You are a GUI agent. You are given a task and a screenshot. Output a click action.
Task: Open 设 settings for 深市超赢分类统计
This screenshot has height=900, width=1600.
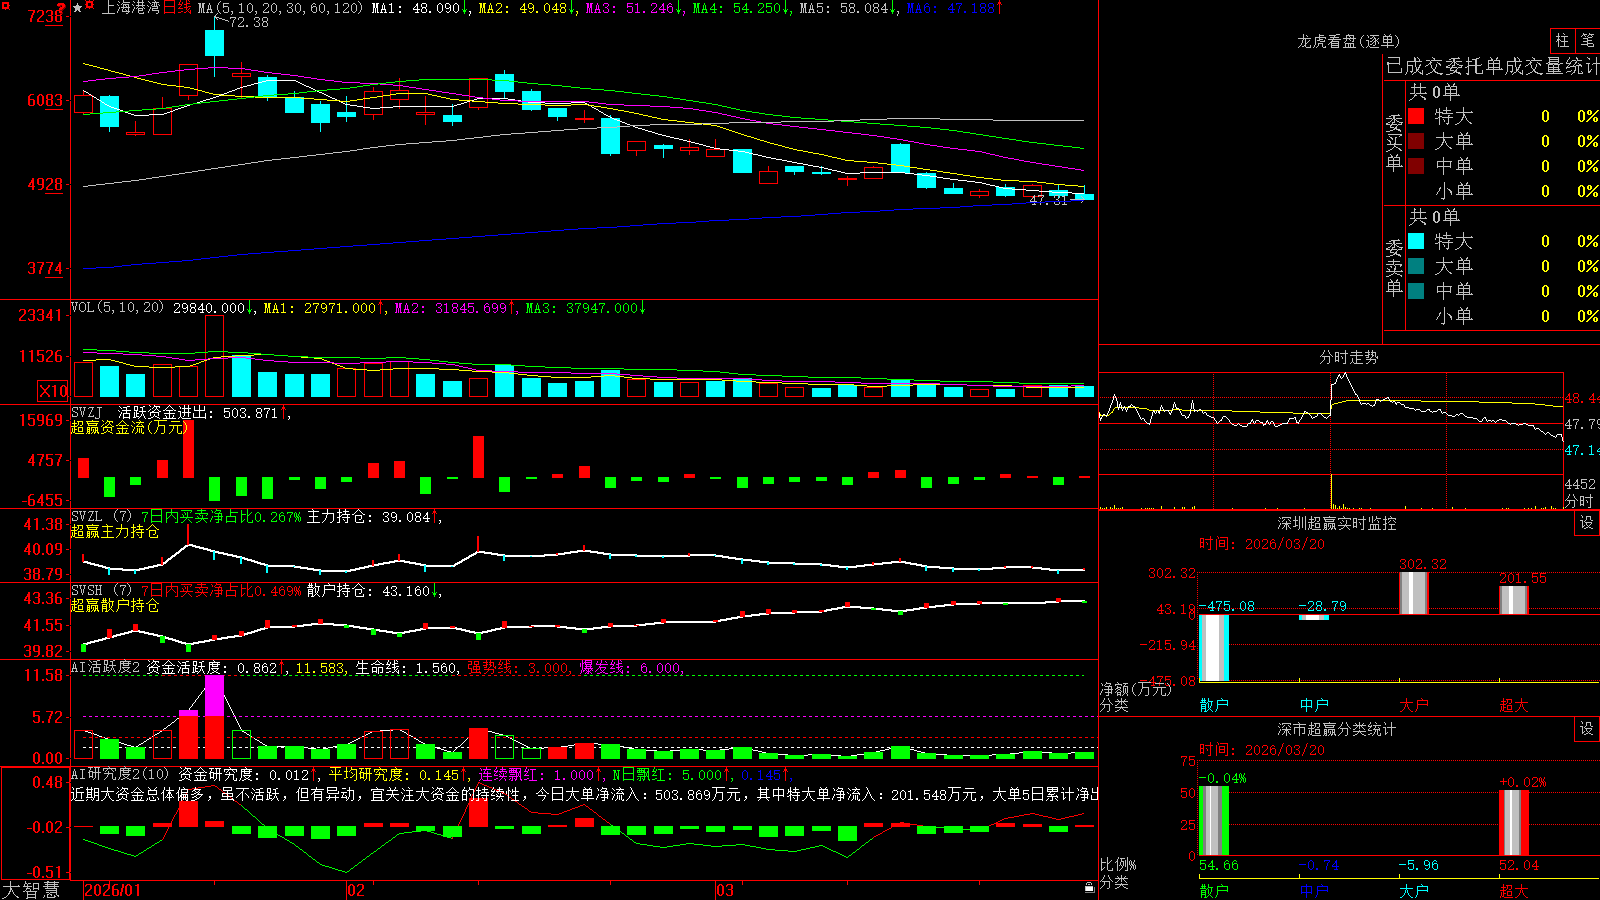click(x=1587, y=729)
